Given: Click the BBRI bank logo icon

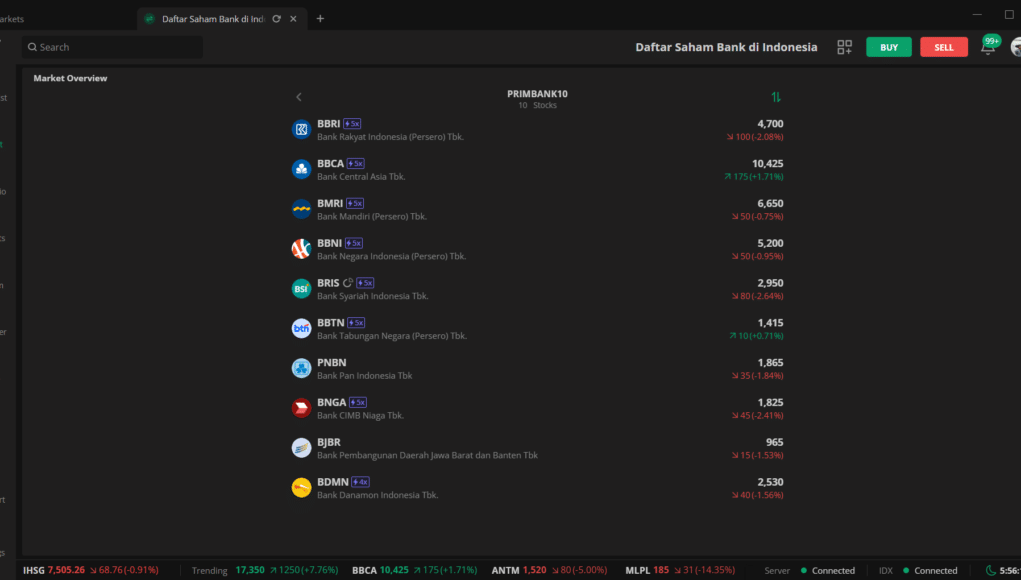Looking at the screenshot, I should click(301, 129).
